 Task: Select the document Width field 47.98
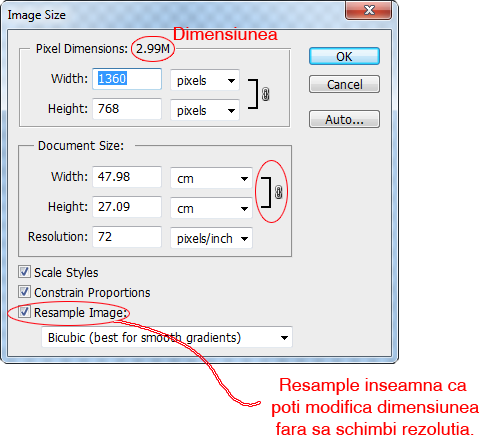tap(127, 177)
